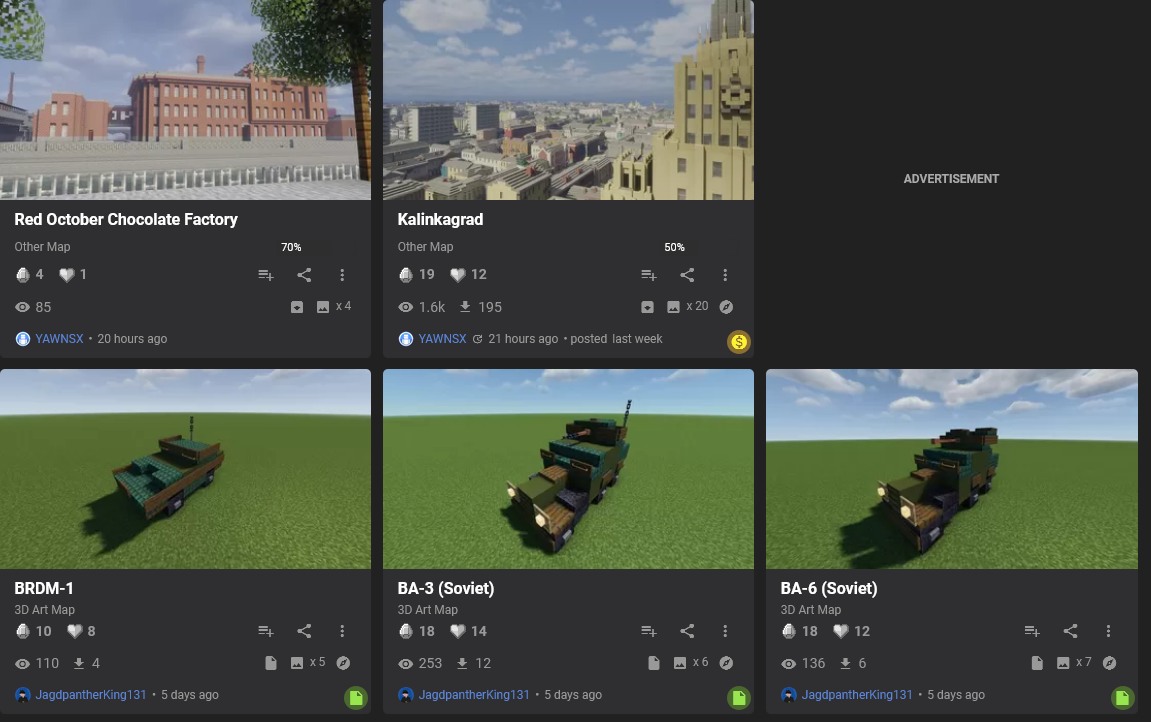Viewport: 1151px width, 722px height.
Task: Click compass icon on Kalinkagrad card
Action: tap(726, 307)
